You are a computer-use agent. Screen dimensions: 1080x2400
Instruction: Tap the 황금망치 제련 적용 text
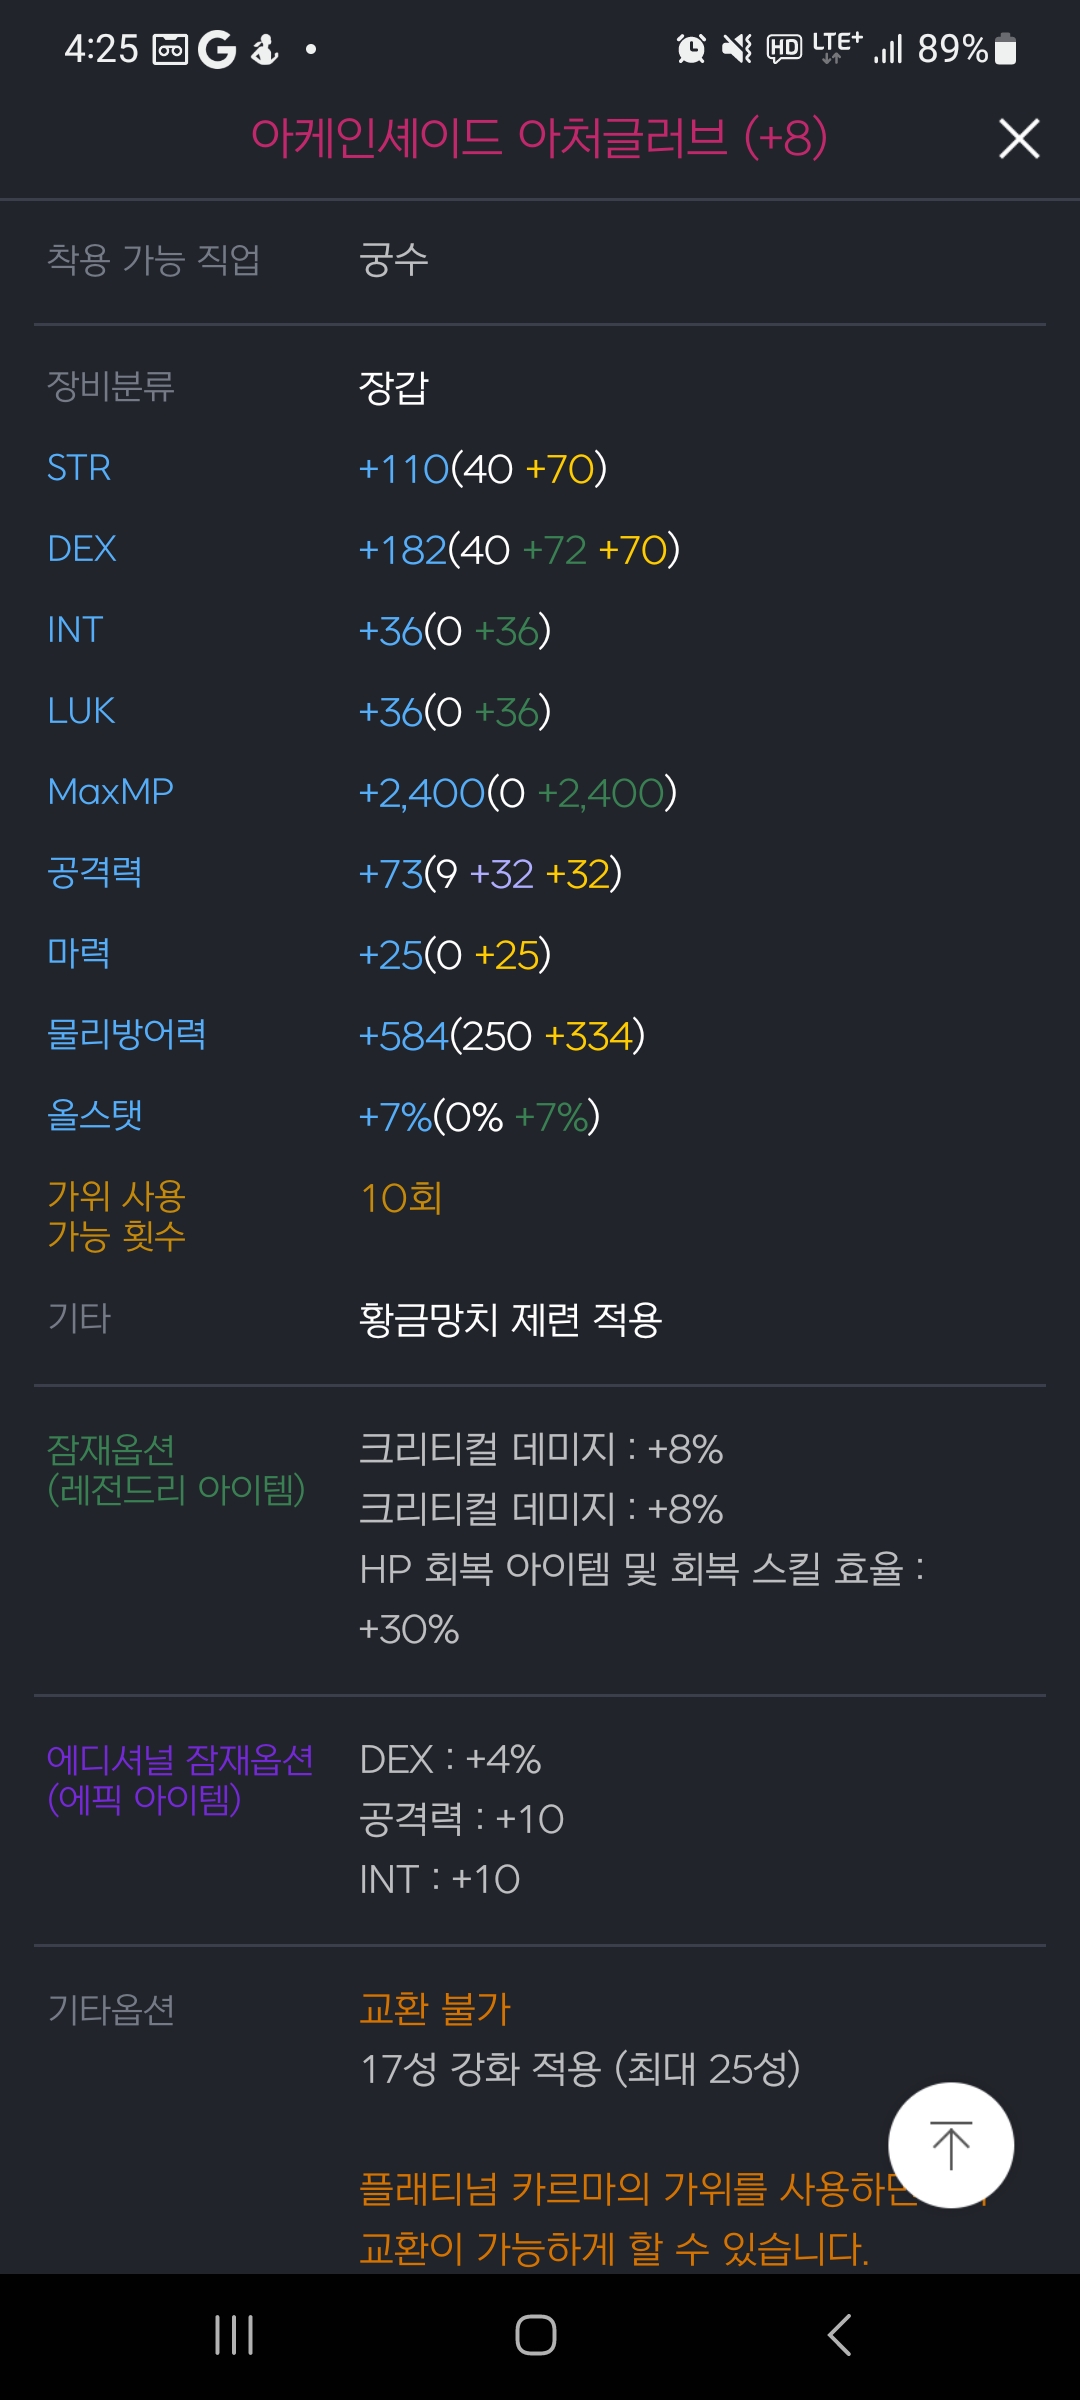510,1320
